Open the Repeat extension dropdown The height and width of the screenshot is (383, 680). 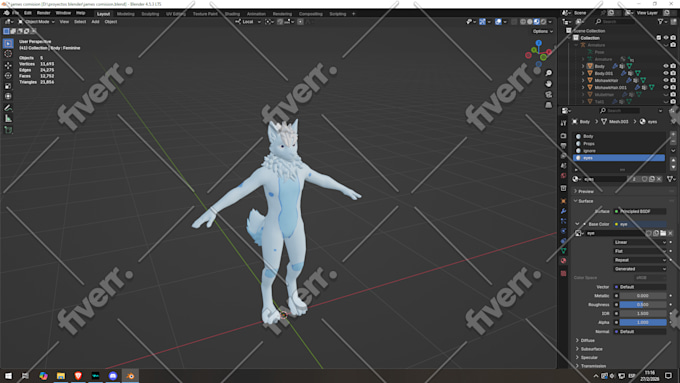(640, 260)
